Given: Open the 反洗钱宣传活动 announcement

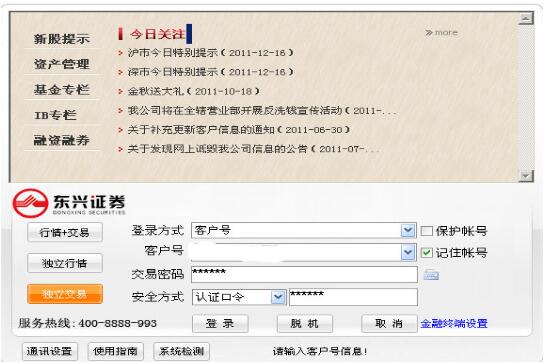Looking at the screenshot, I should (262, 111).
